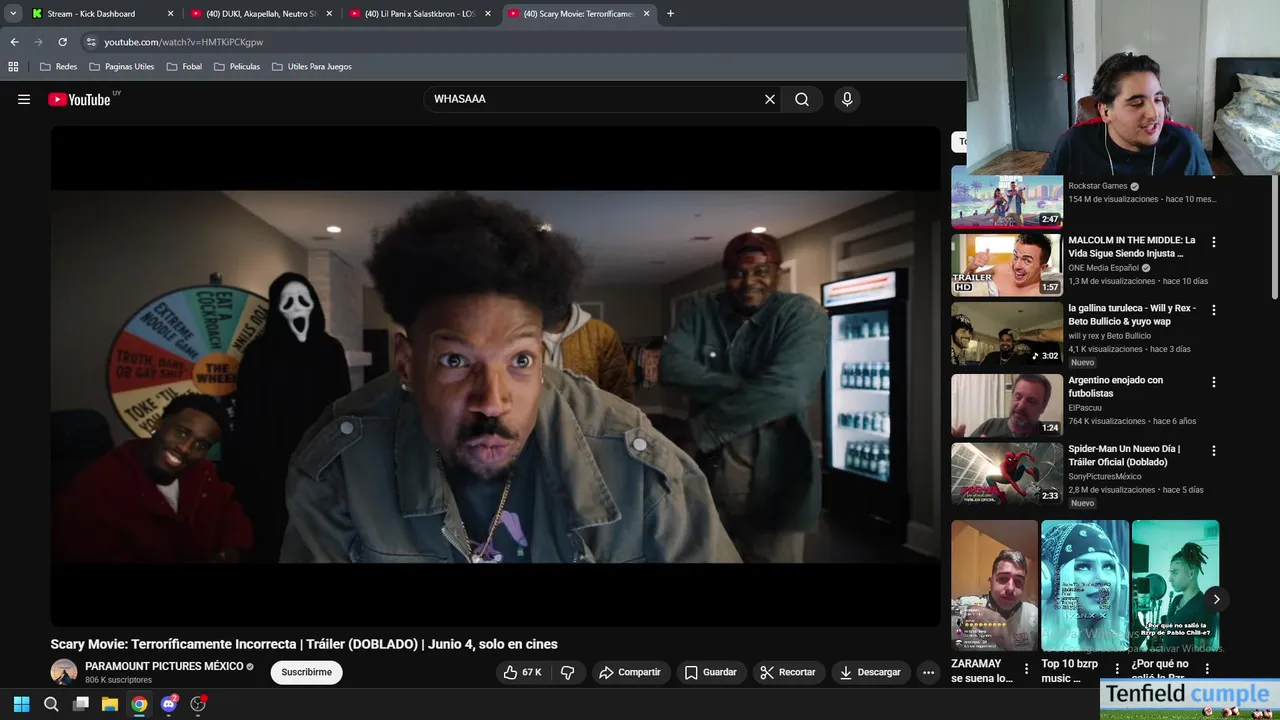Image resolution: width=1280 pixels, height=720 pixels.
Task: Open more actions ellipsis under video
Action: [928, 672]
